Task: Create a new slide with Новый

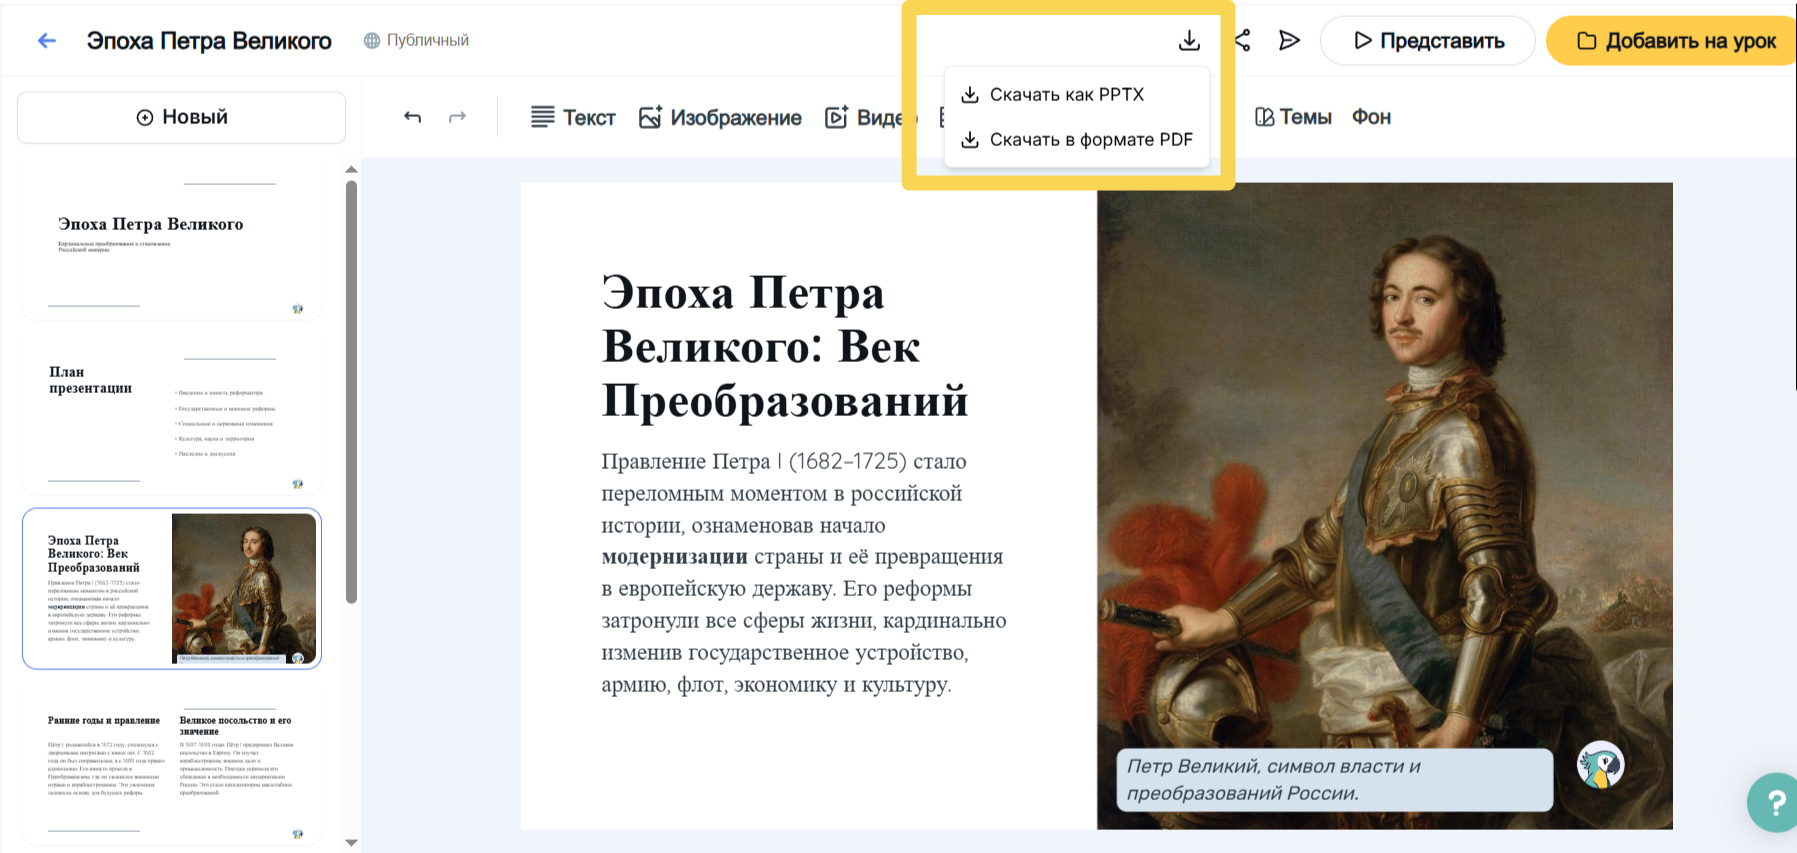Action: pyautogui.click(x=182, y=117)
